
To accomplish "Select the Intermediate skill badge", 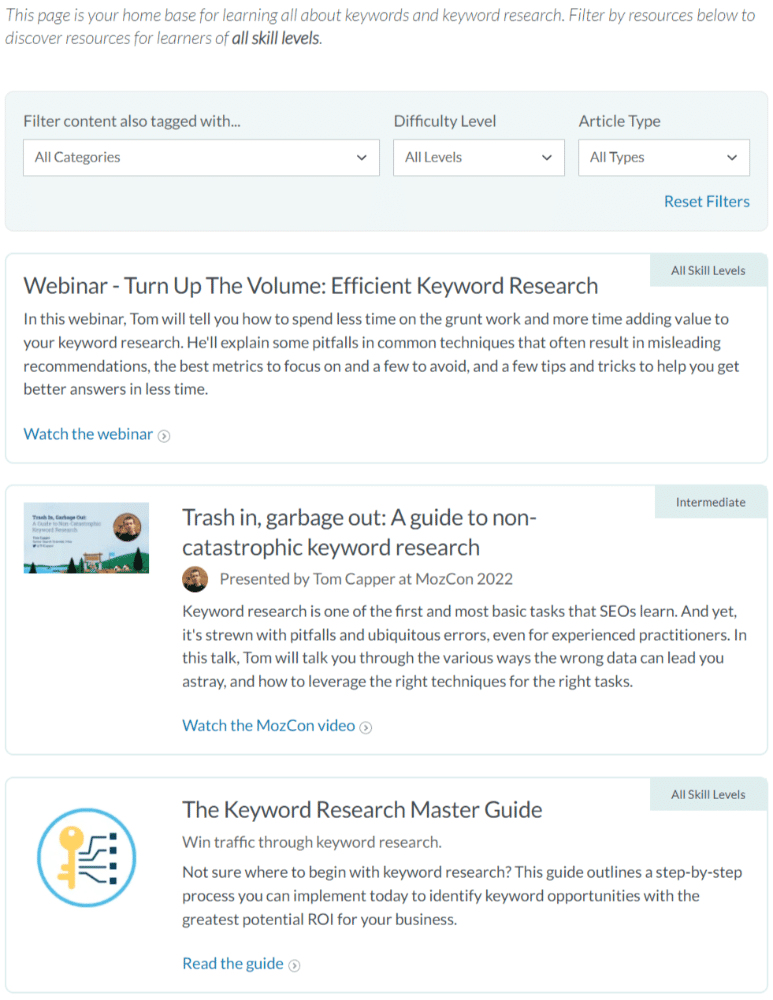I will coord(711,501).
